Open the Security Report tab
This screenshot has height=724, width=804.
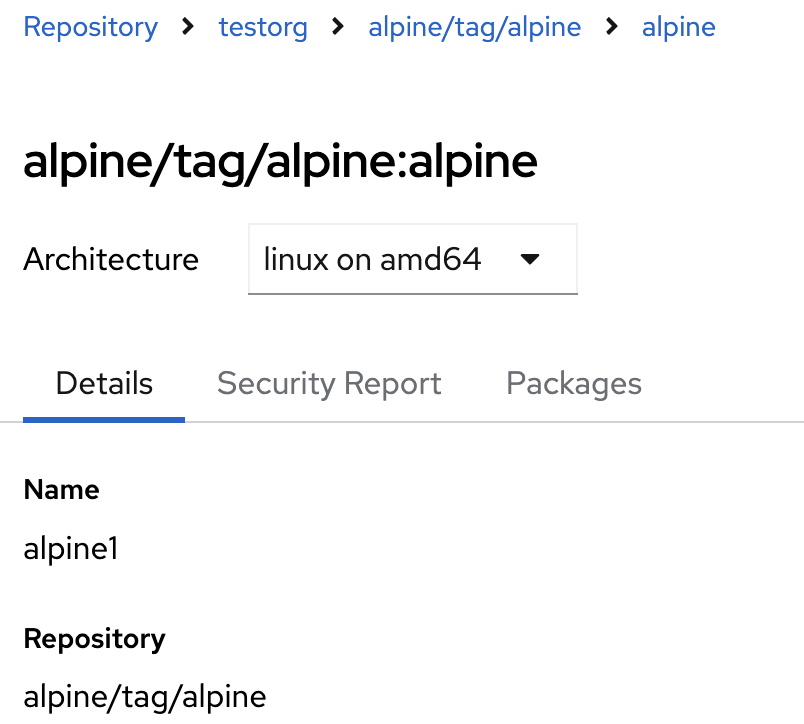[x=329, y=384]
